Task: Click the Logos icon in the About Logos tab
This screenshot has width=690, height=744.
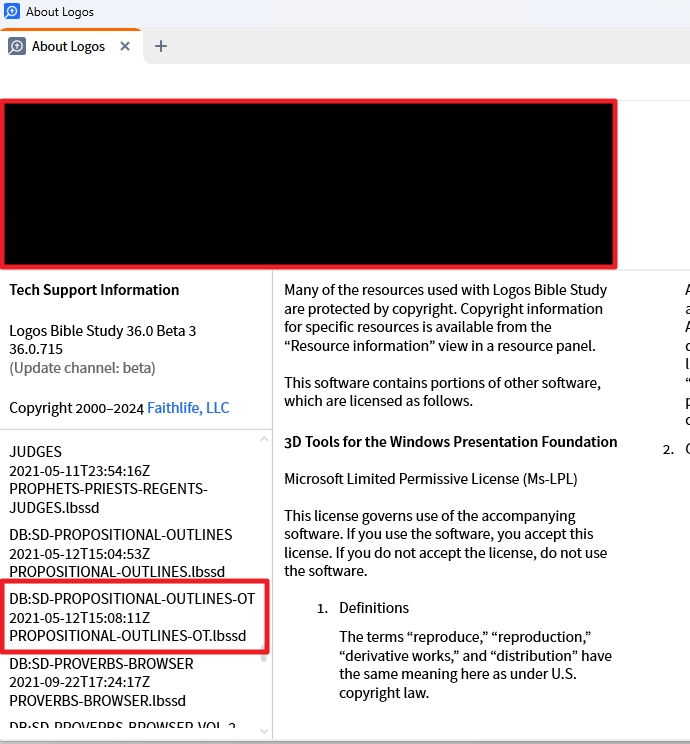Action: [17, 46]
